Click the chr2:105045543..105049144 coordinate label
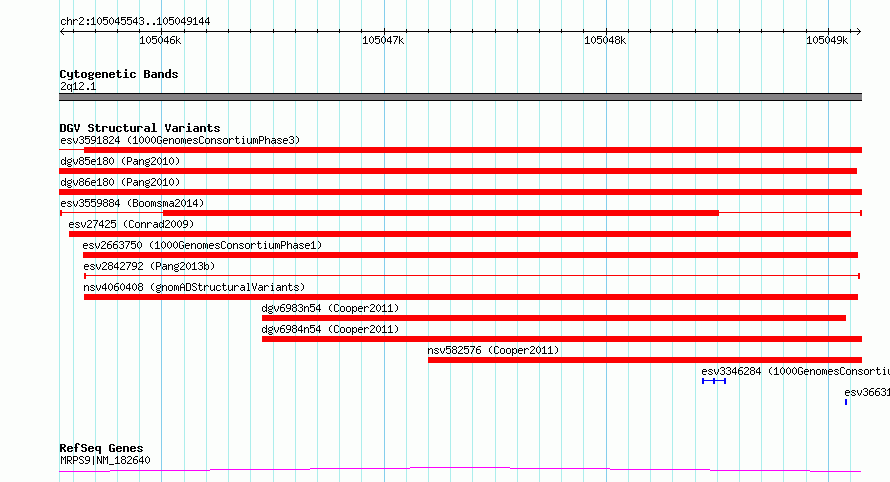The height and width of the screenshot is (482, 890). (x=135, y=21)
